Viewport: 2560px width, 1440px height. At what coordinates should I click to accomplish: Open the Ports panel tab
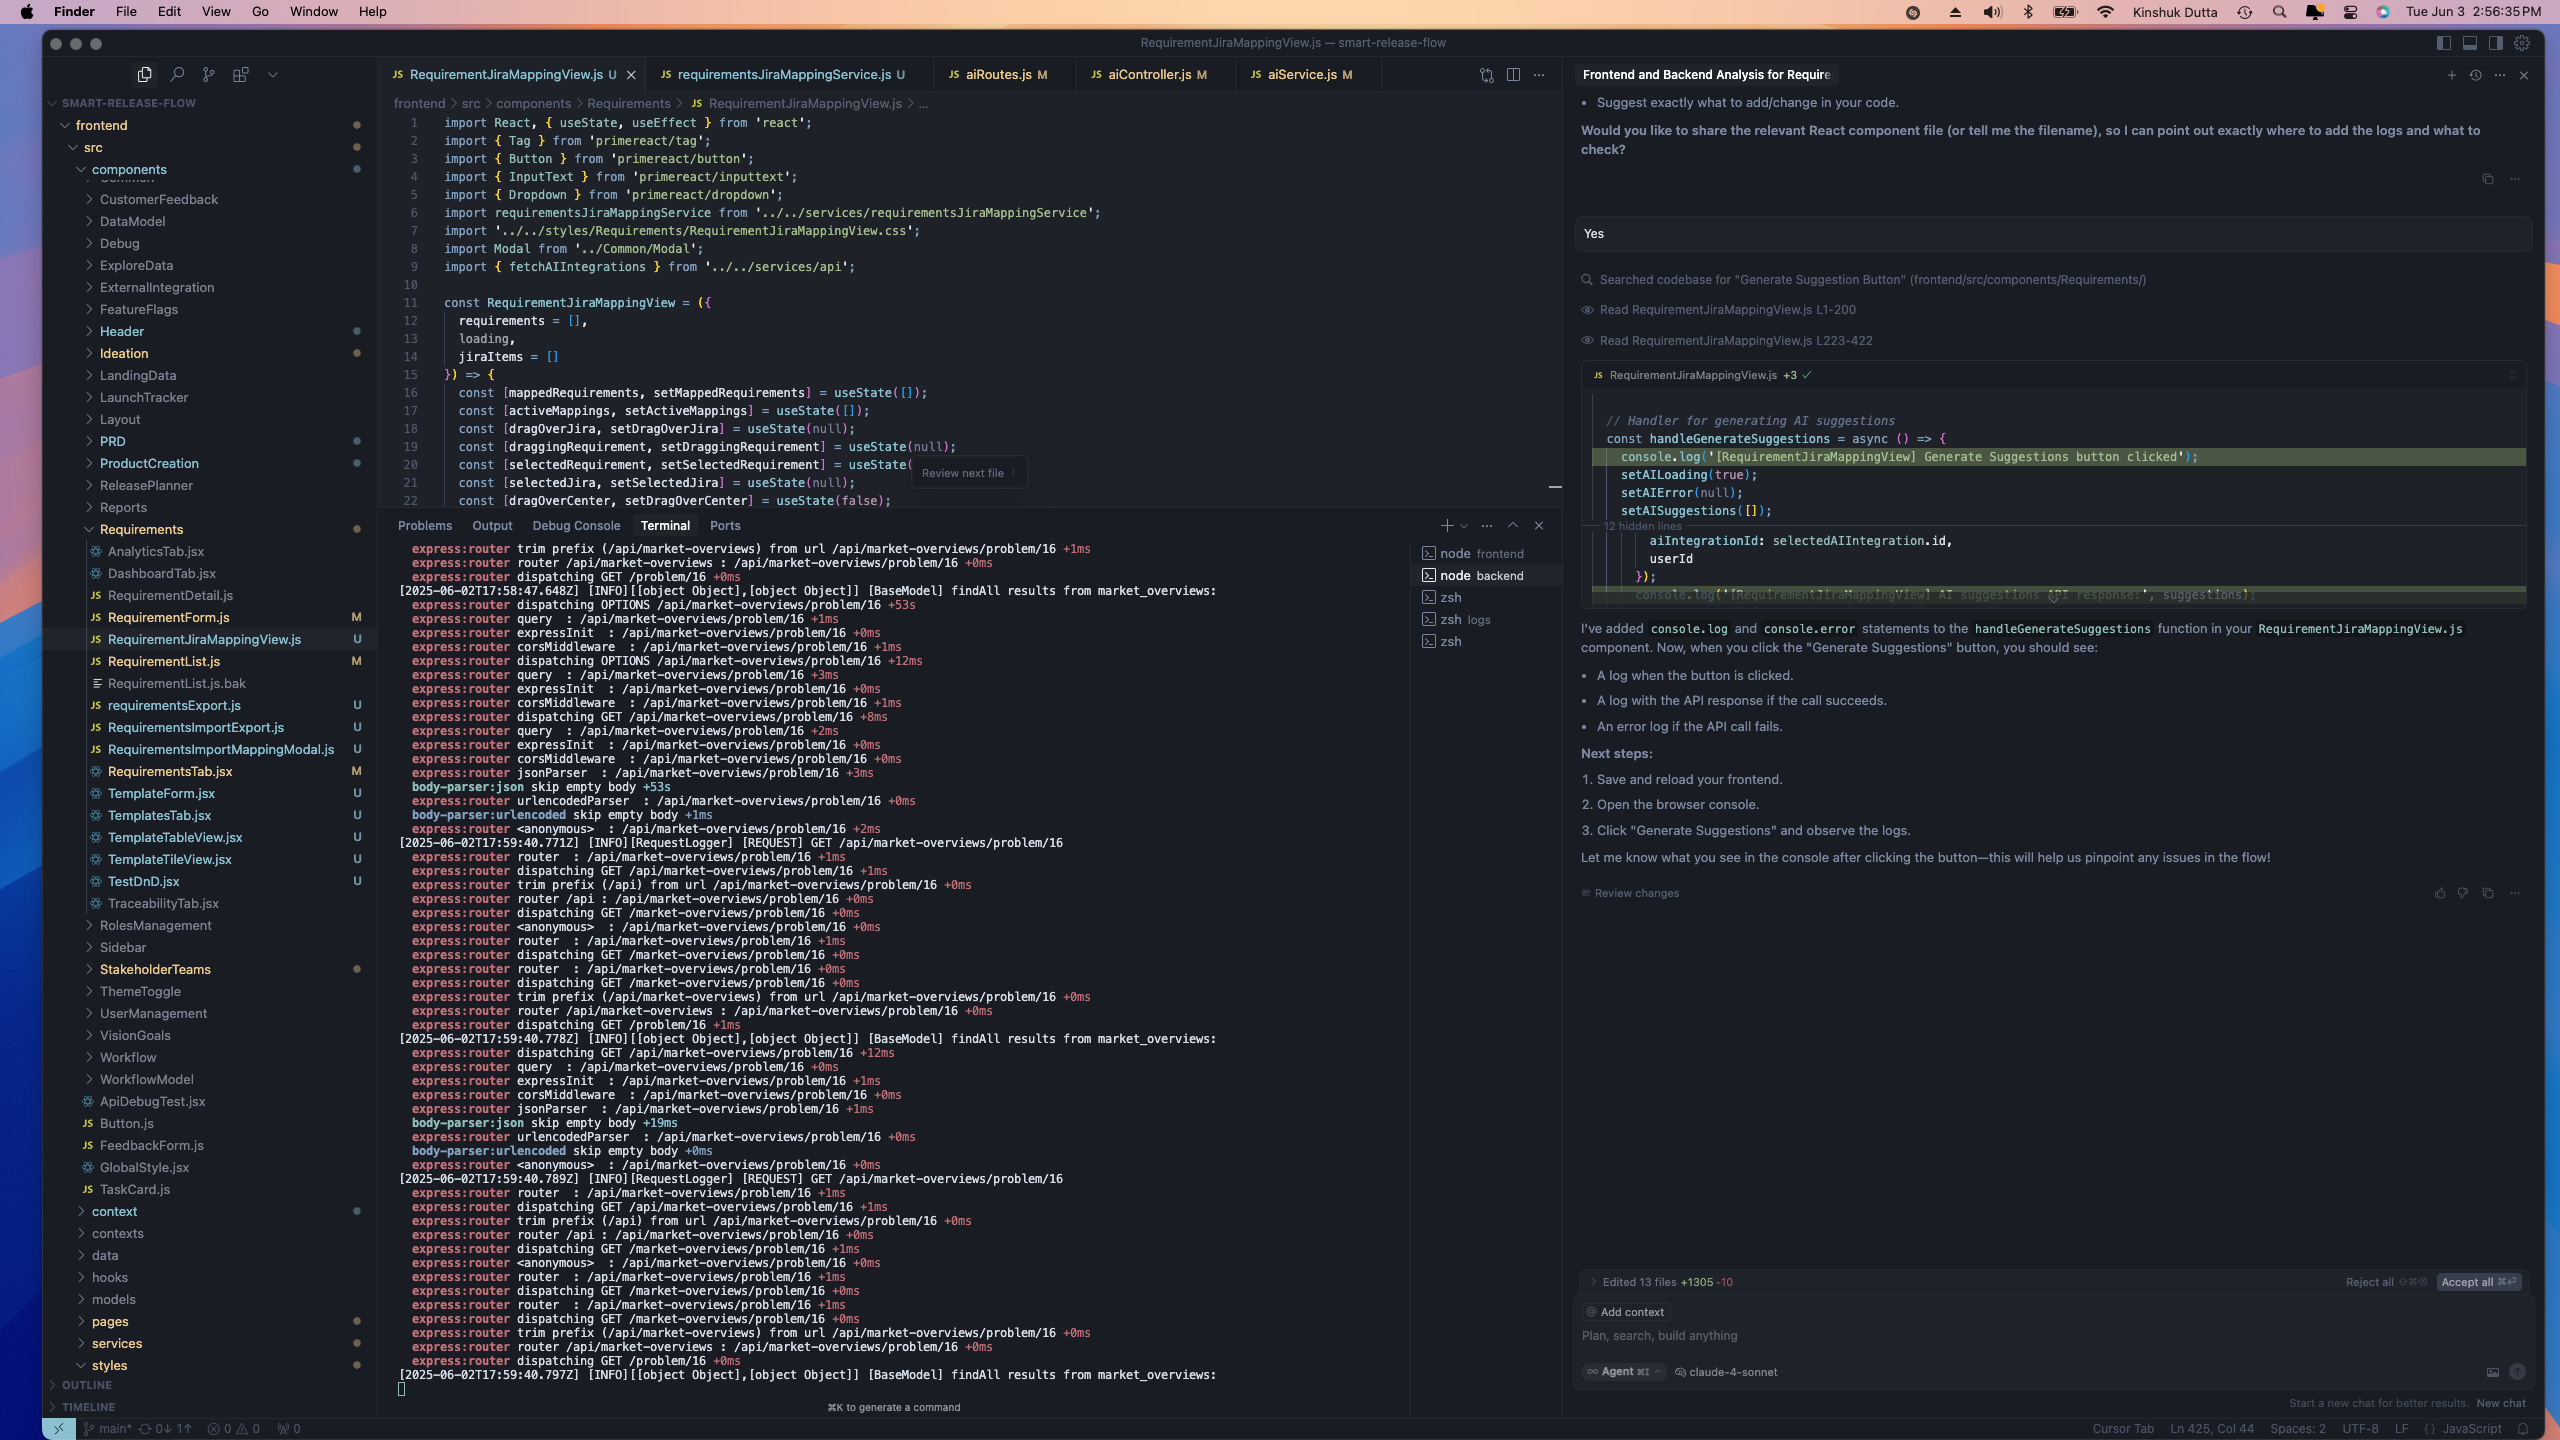(x=725, y=526)
